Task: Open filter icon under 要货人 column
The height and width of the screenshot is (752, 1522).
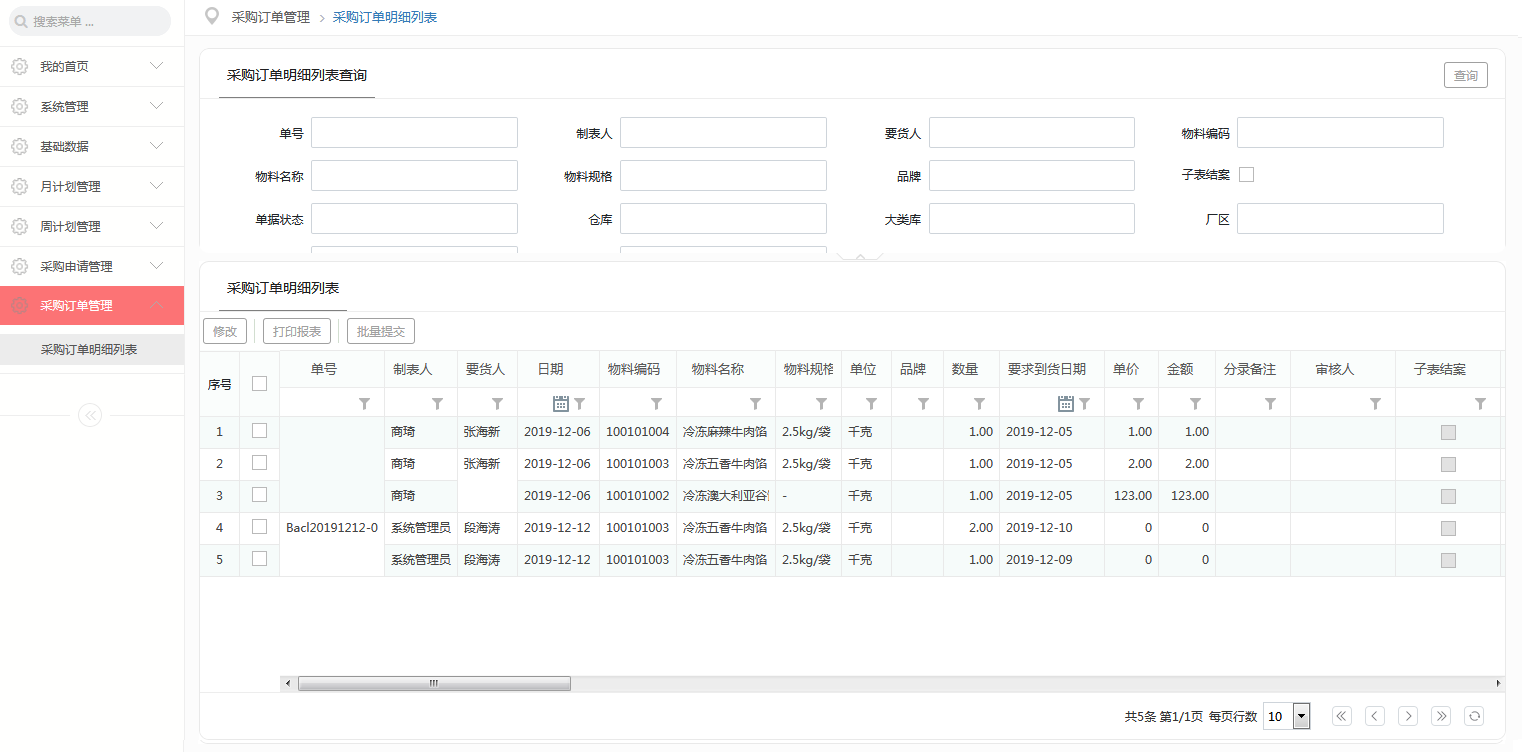Action: [497, 403]
